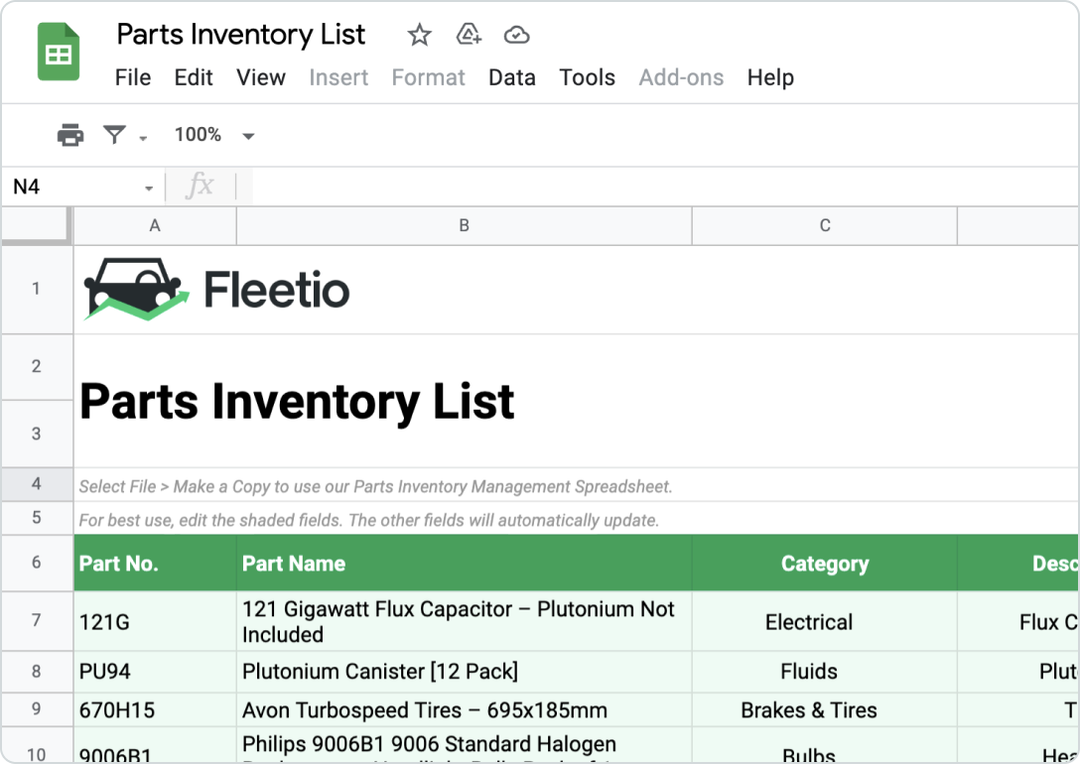Open the 100% zoom dropdown
The height and width of the screenshot is (764, 1080).
[214, 135]
